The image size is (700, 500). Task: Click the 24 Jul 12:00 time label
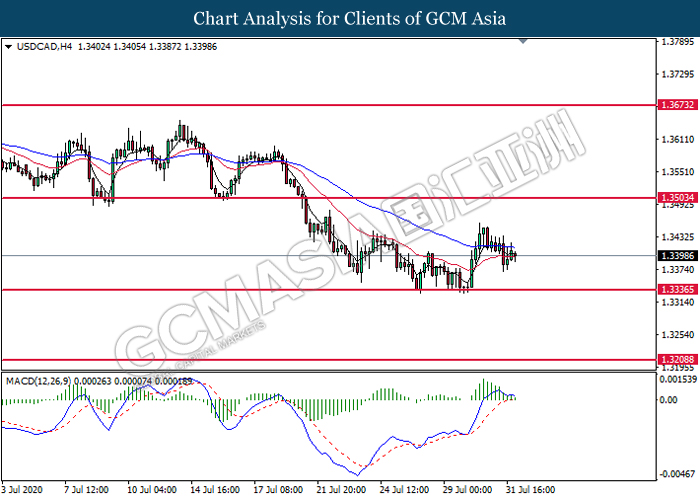pos(404,490)
